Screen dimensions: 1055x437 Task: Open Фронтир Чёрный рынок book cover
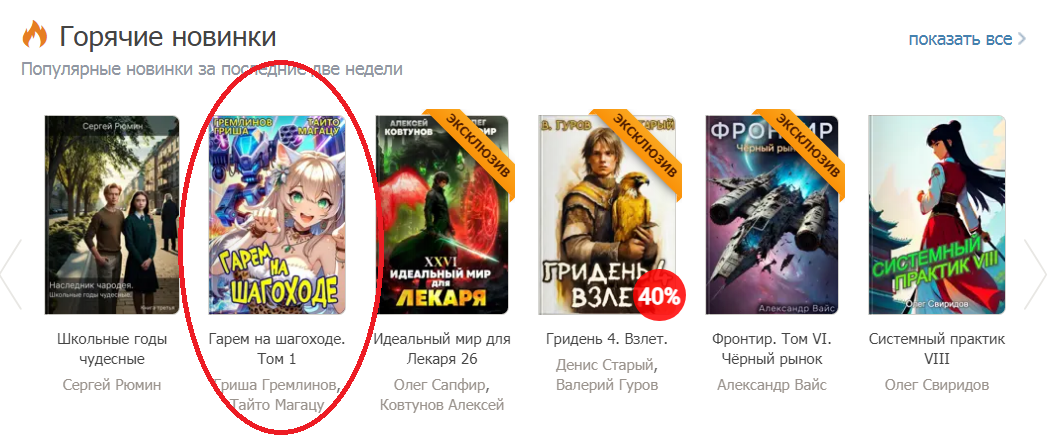tap(772, 215)
